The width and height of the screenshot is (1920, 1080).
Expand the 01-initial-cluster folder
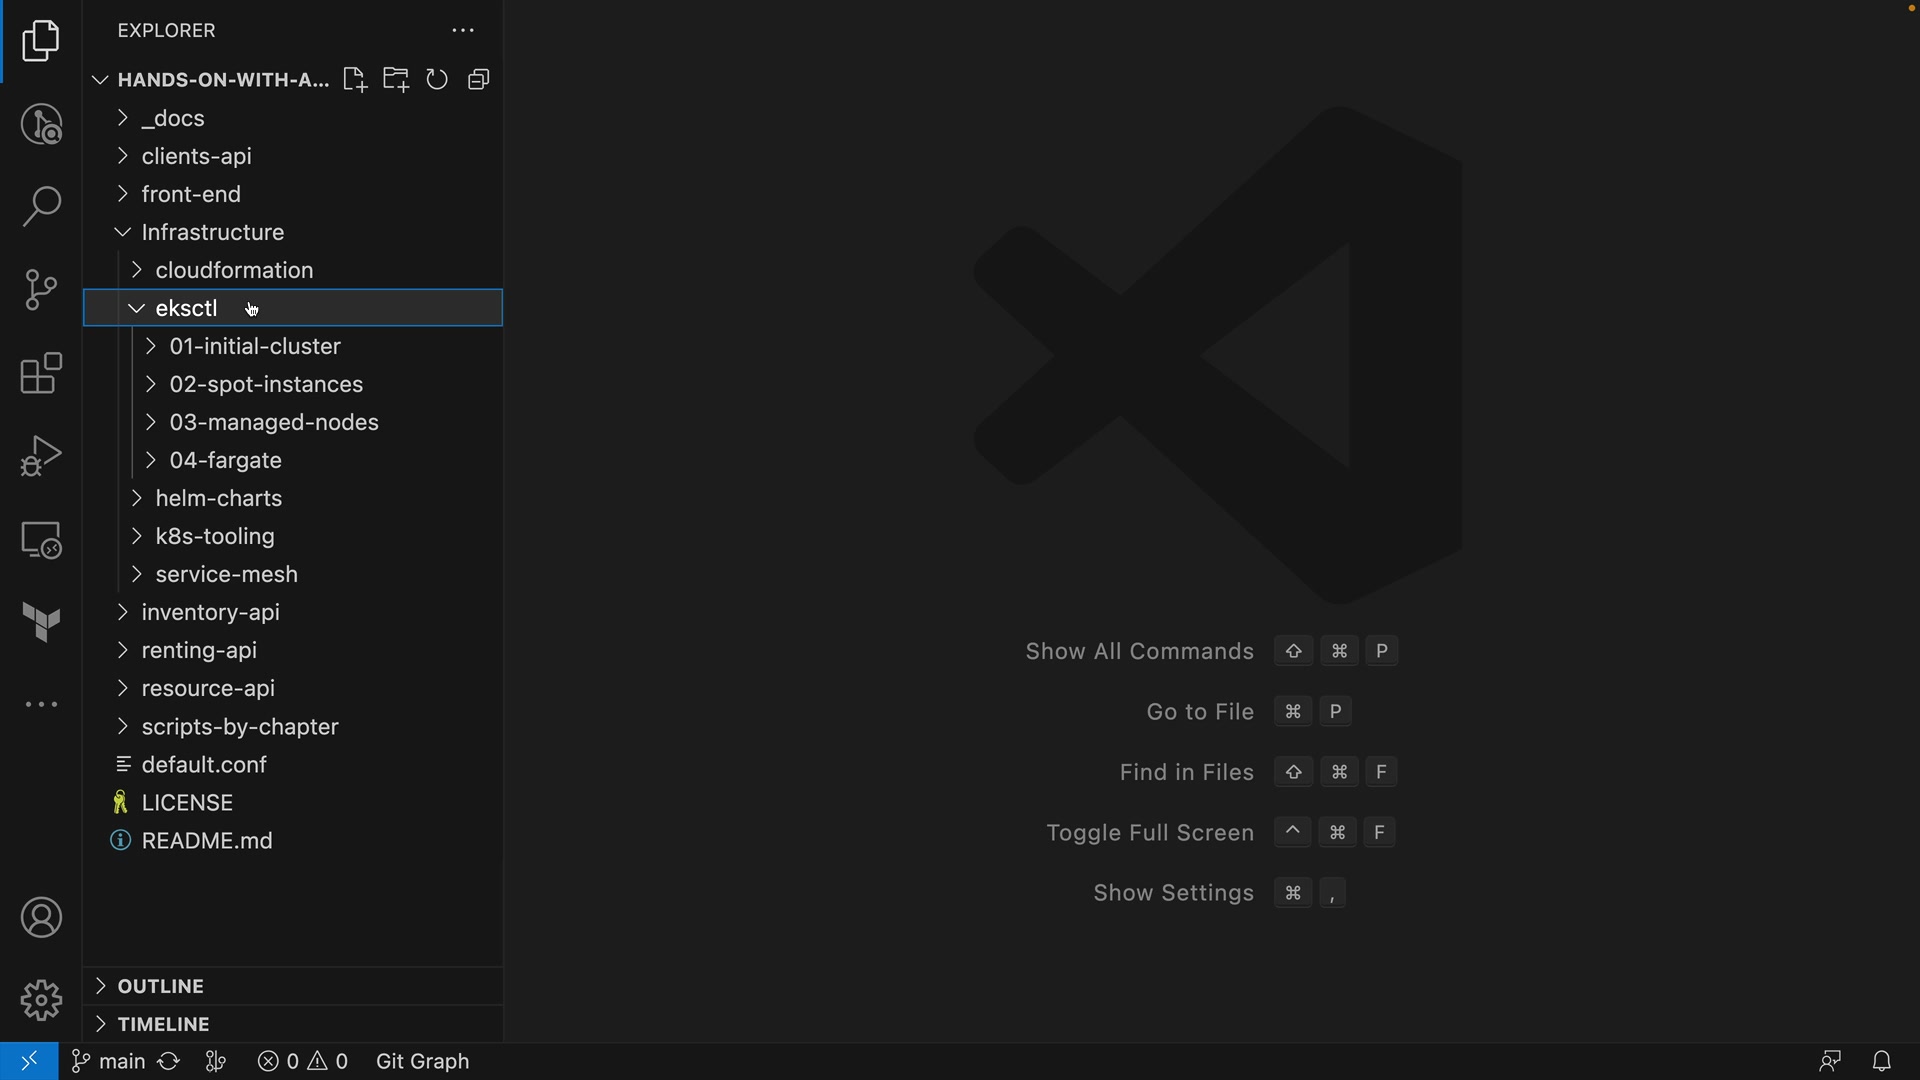click(x=255, y=346)
